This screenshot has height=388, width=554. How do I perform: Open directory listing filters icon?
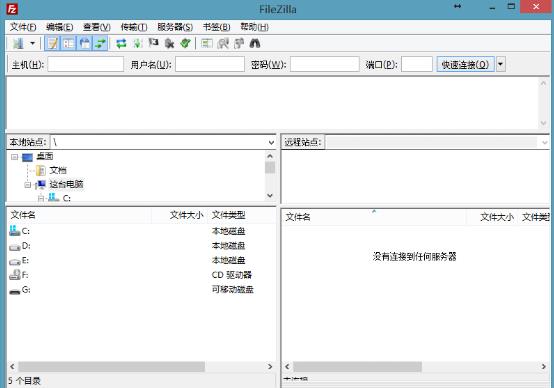(207, 43)
